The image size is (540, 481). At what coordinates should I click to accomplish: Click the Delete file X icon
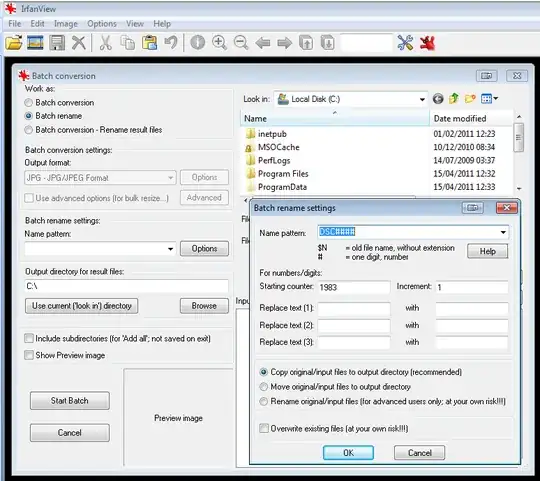click(x=79, y=43)
